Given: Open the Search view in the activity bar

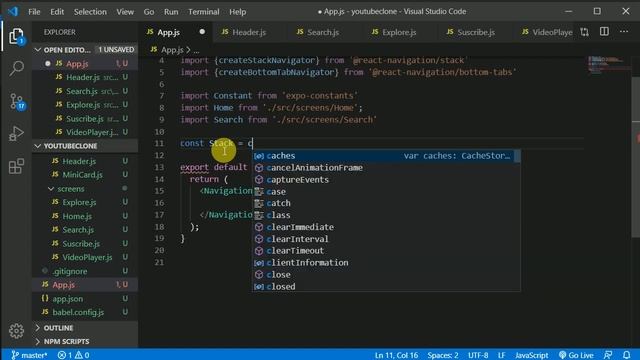Looking at the screenshot, I should tap(16, 68).
